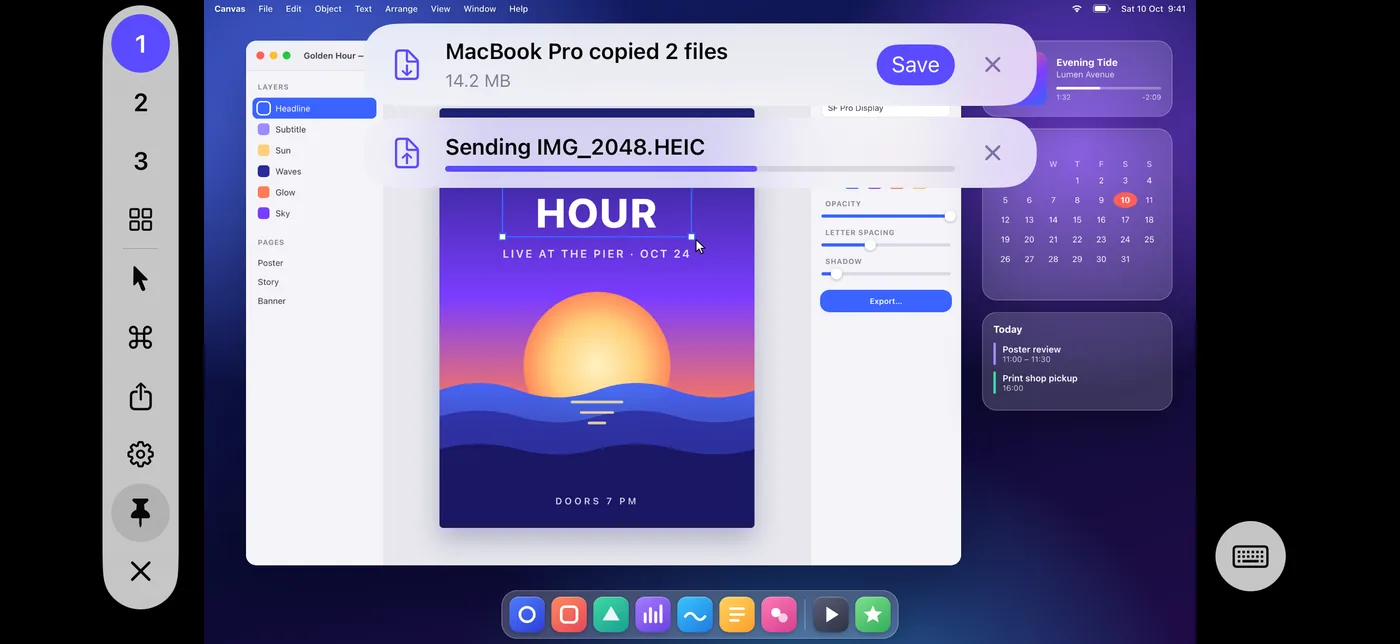
Task: Select the Sun layer
Action: pos(314,150)
